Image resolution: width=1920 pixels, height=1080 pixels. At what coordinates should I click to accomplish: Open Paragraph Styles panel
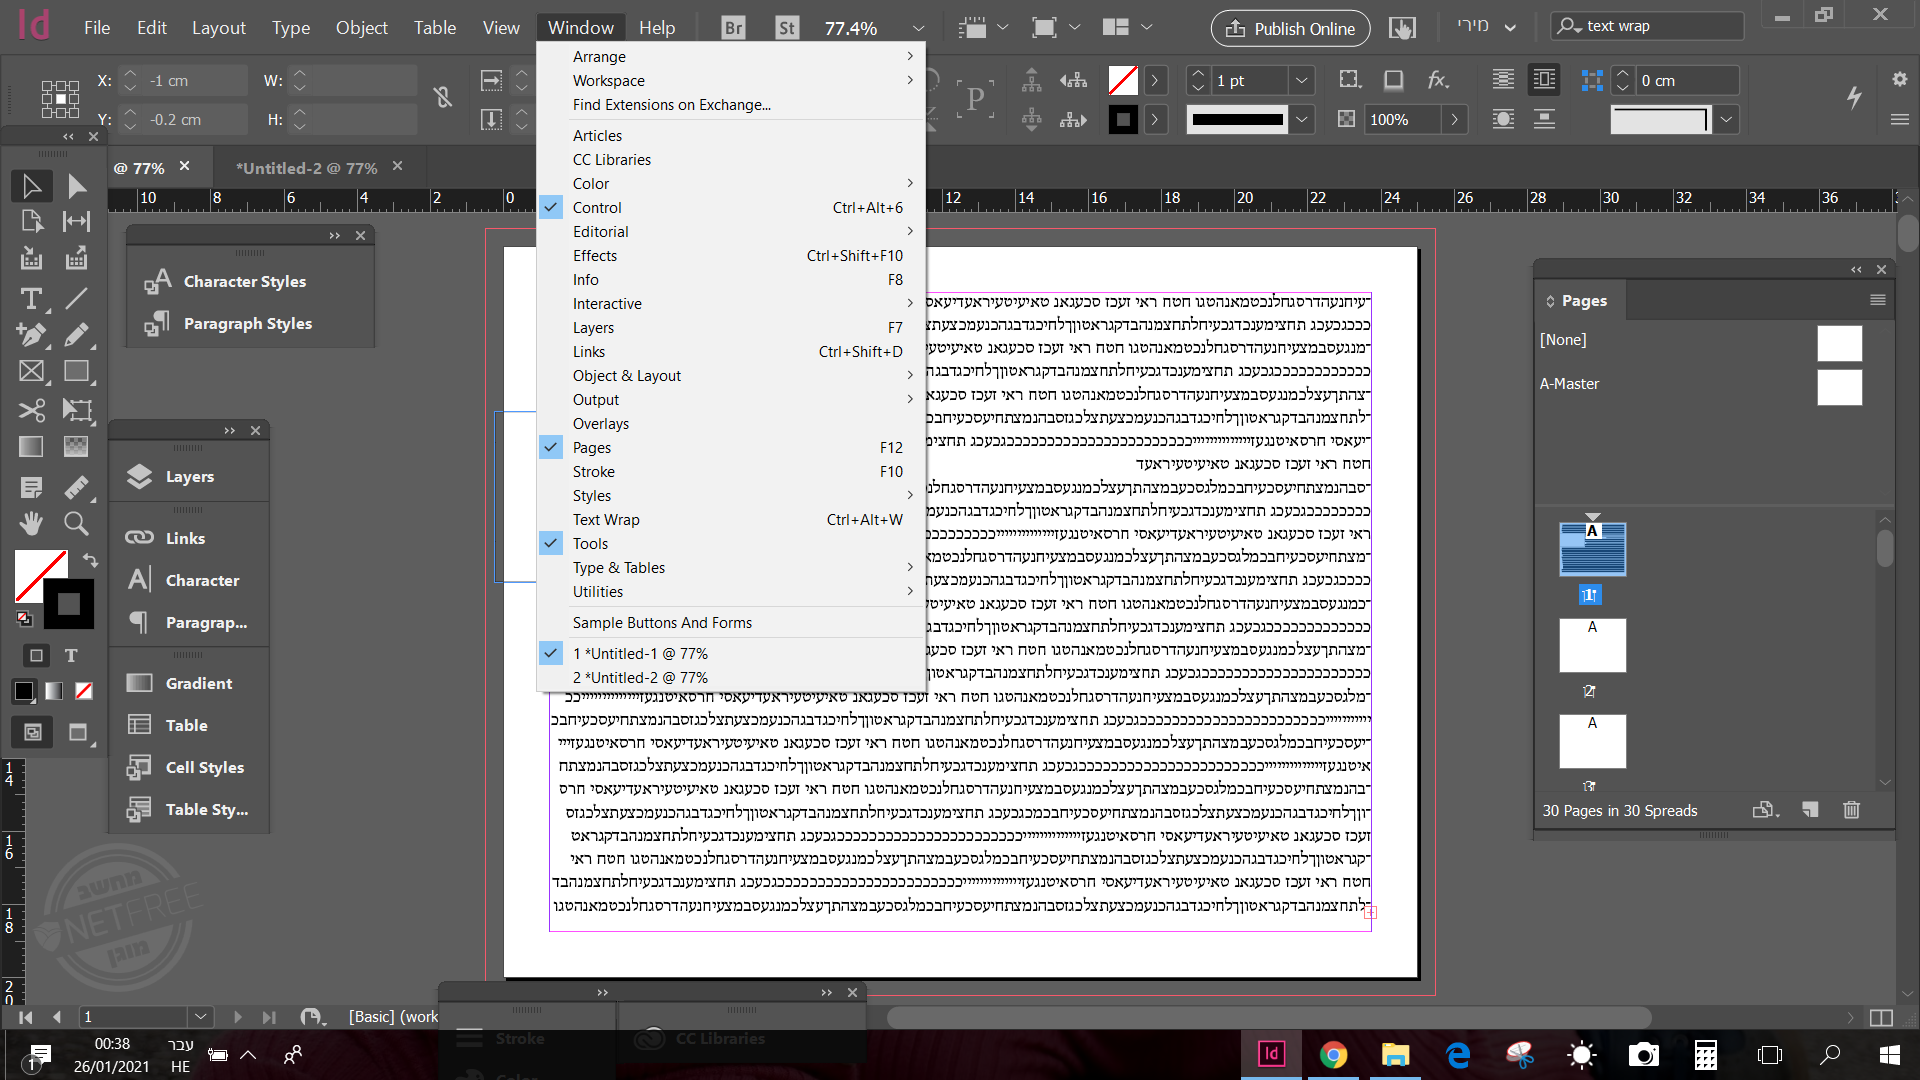tap(247, 324)
